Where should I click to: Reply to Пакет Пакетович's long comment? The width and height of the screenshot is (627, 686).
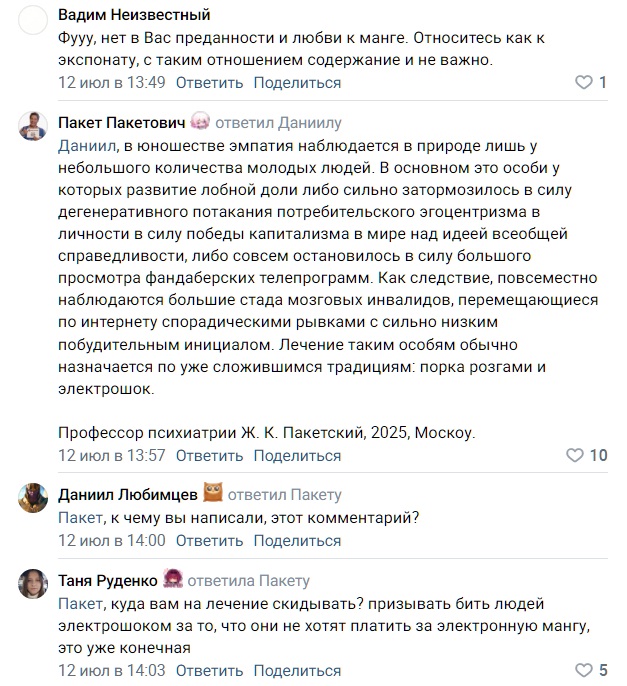(209, 455)
